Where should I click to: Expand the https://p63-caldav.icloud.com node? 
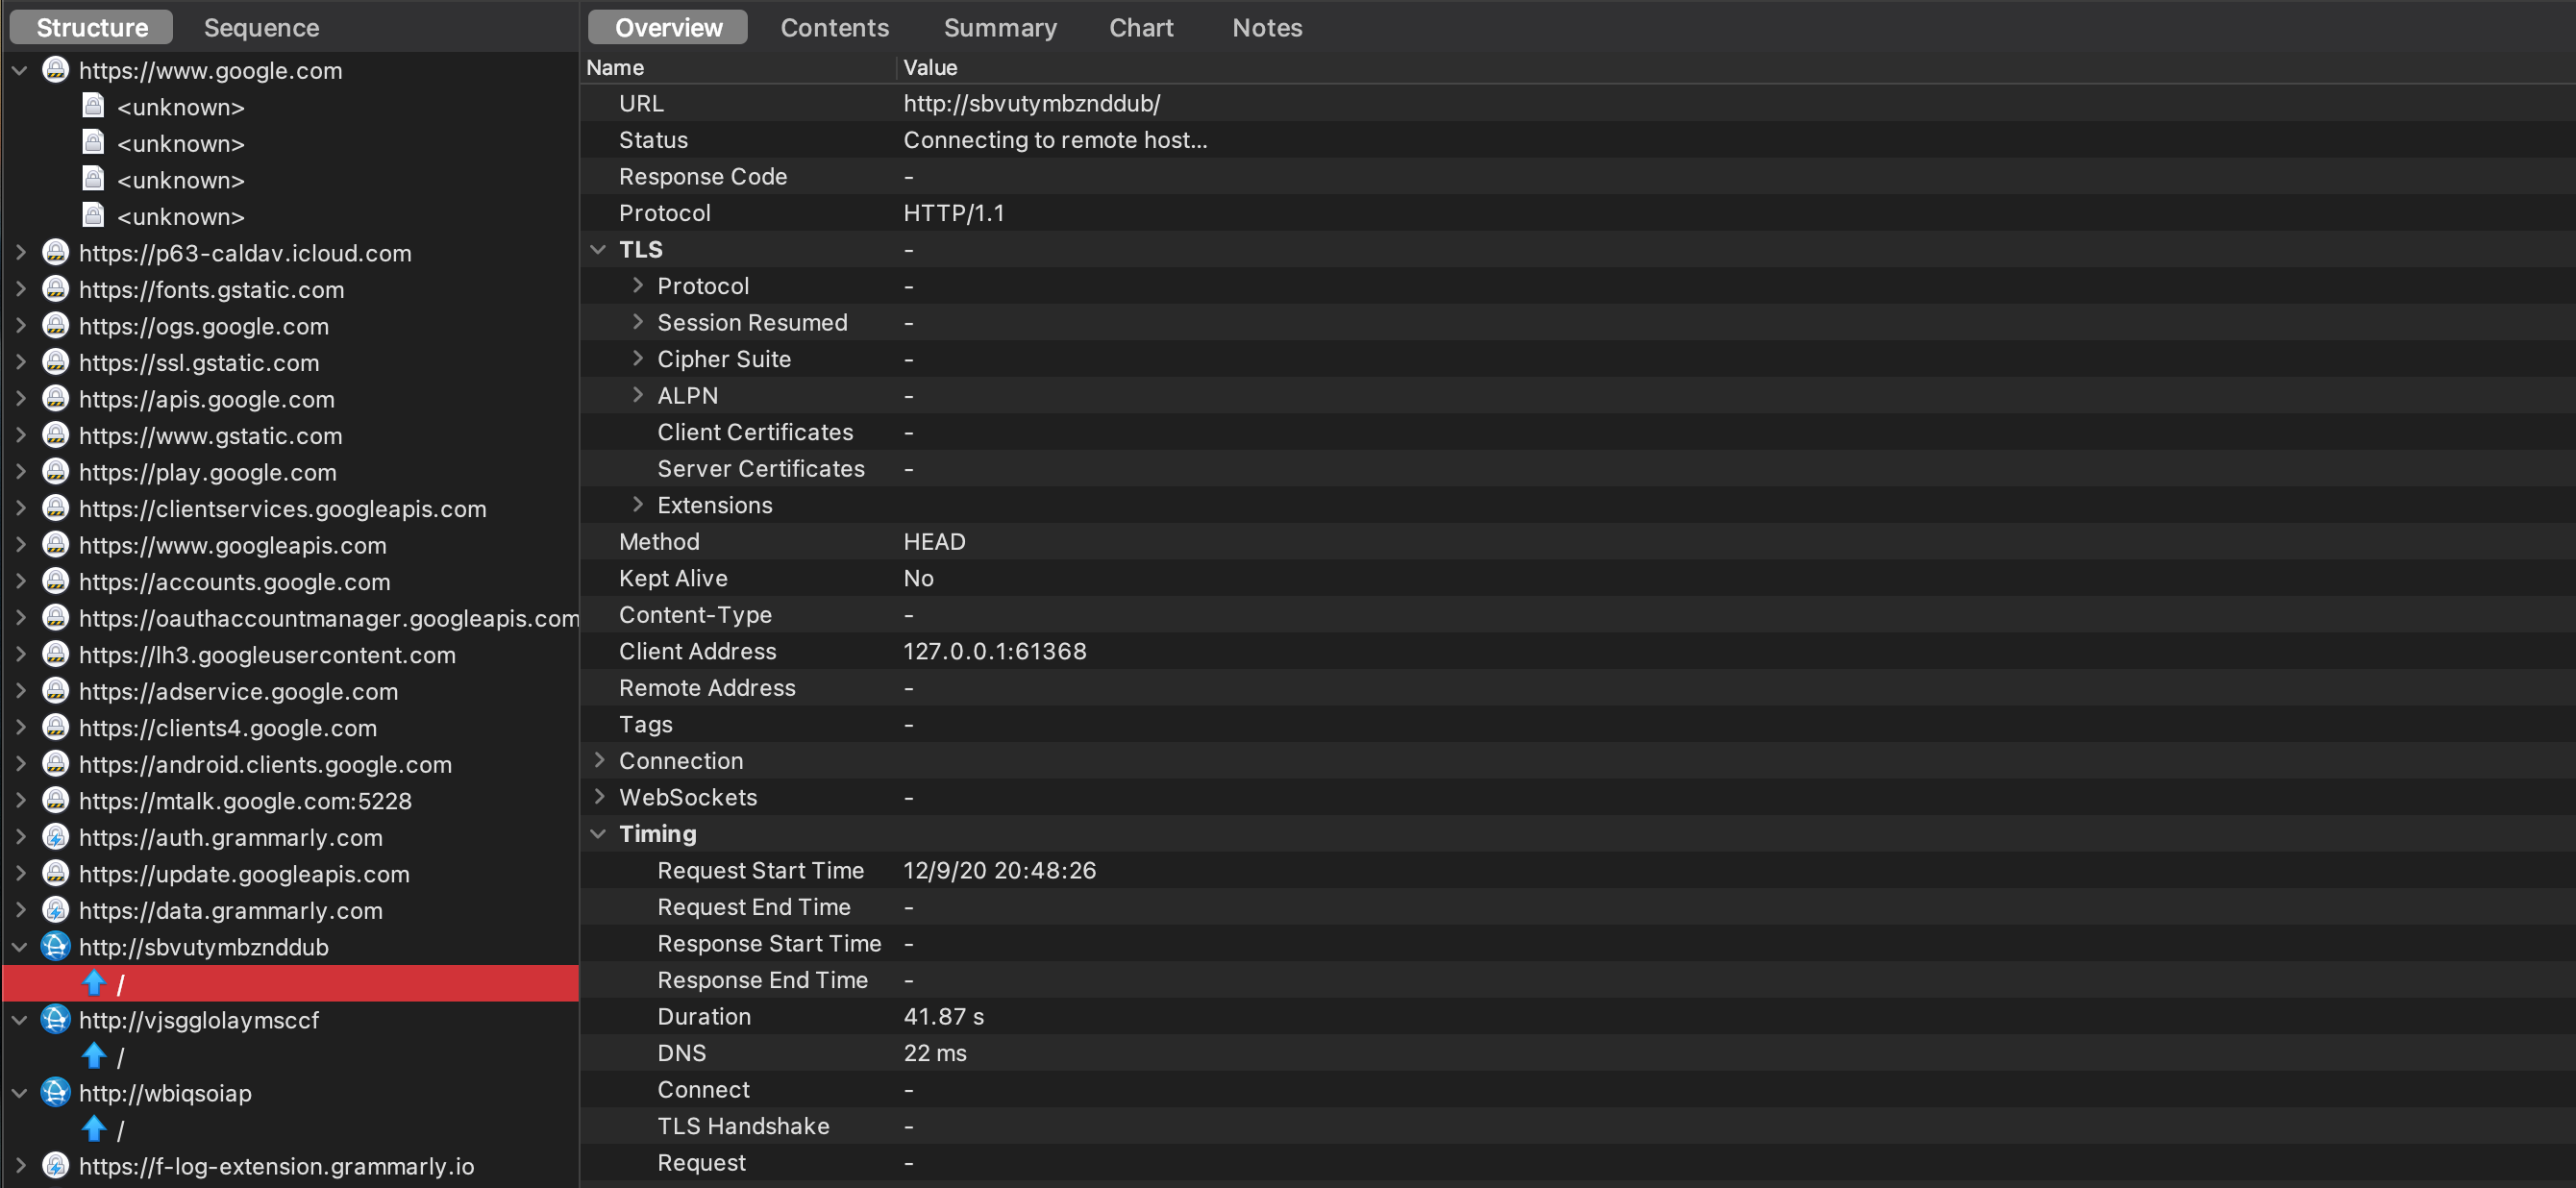[19, 253]
